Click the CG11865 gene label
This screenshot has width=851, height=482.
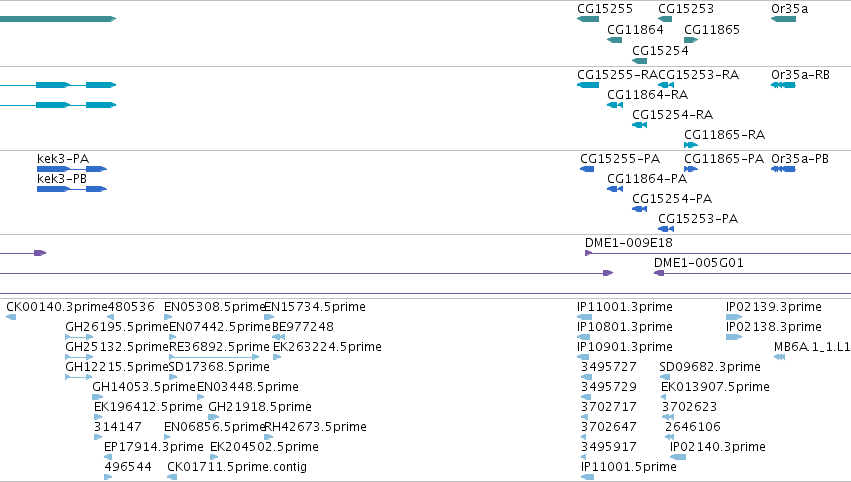click(x=712, y=30)
